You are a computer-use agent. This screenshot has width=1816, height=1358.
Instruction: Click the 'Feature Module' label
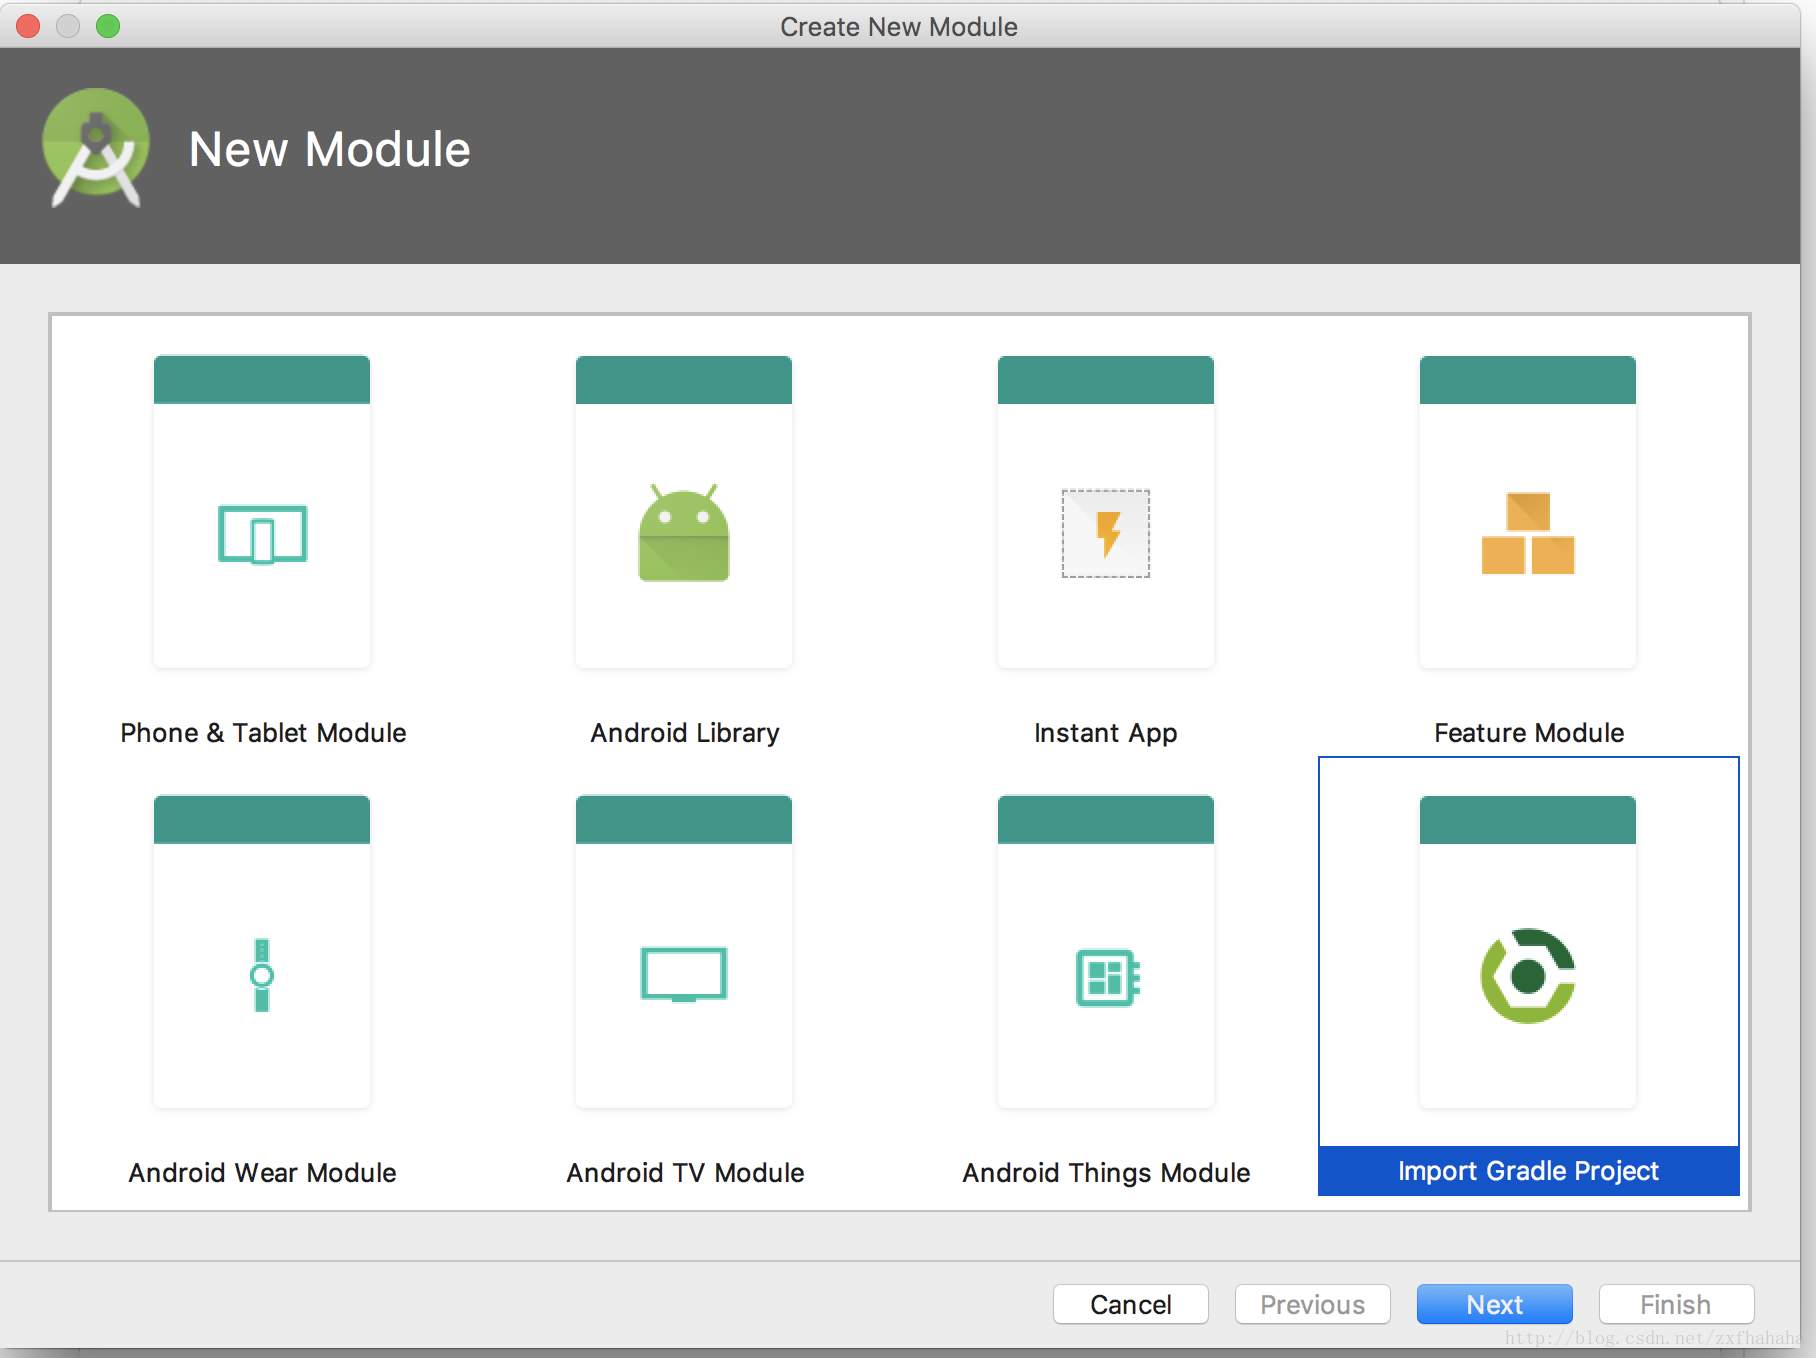click(x=1529, y=733)
